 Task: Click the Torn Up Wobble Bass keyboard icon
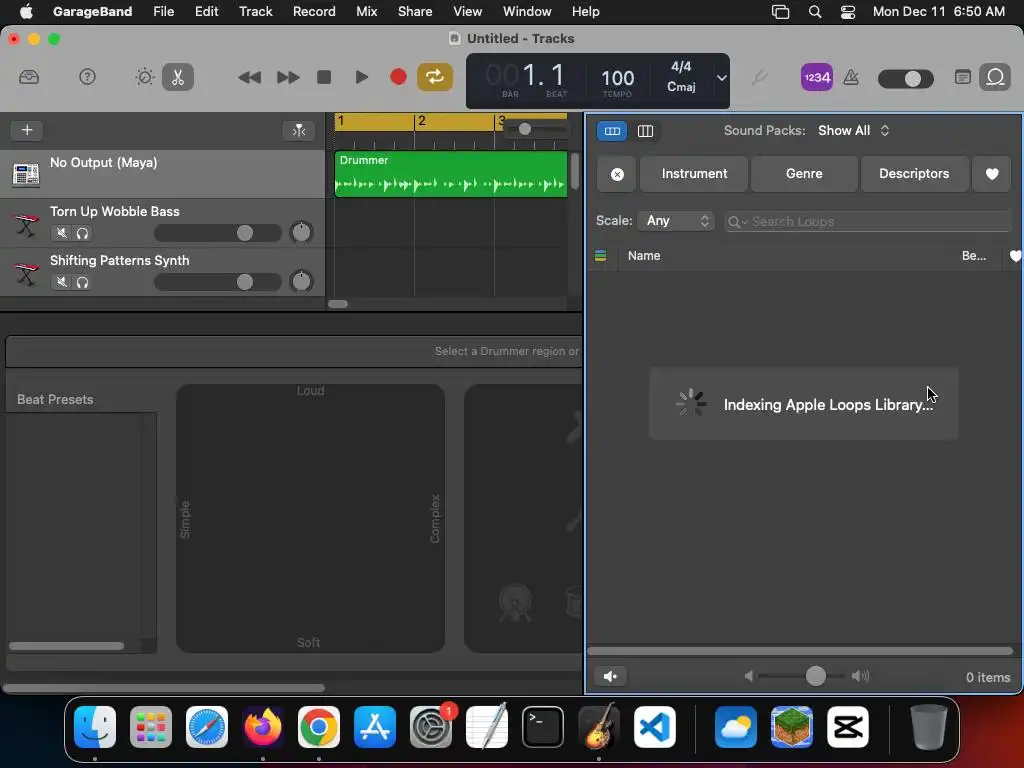[26, 224]
